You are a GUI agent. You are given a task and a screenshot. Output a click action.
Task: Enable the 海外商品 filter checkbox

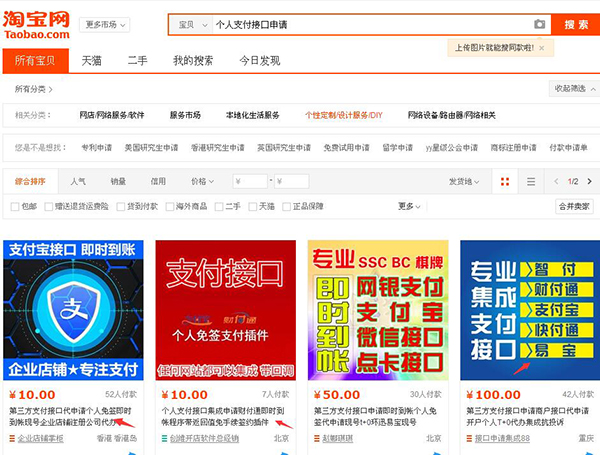tap(170, 207)
